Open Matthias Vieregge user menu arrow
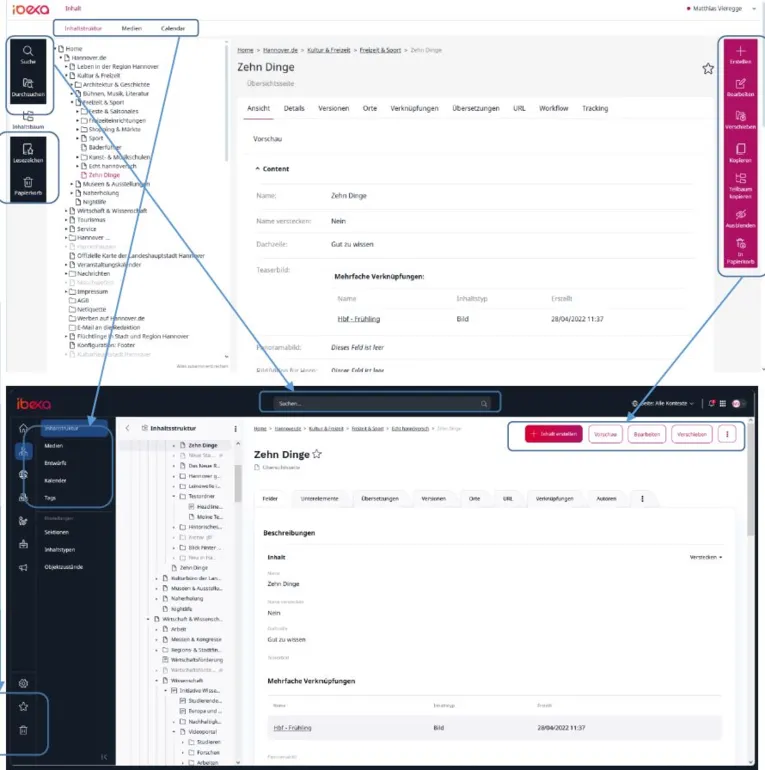The image size is (765, 770). click(754, 8)
